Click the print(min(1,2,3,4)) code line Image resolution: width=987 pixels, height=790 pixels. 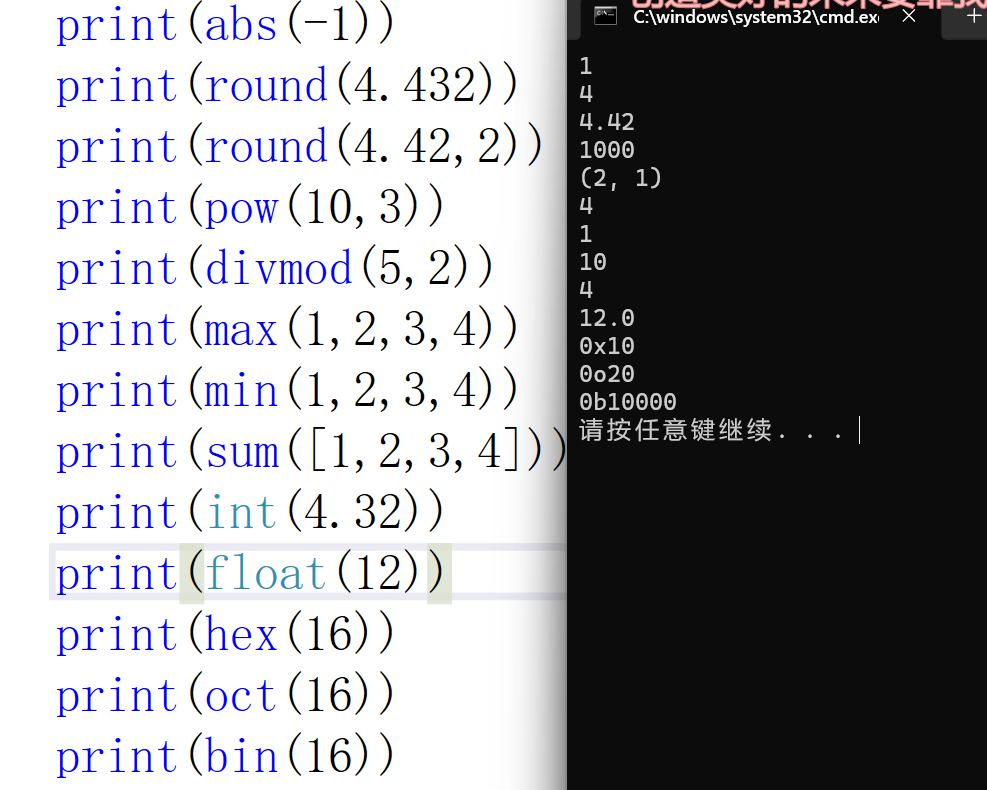click(287, 390)
